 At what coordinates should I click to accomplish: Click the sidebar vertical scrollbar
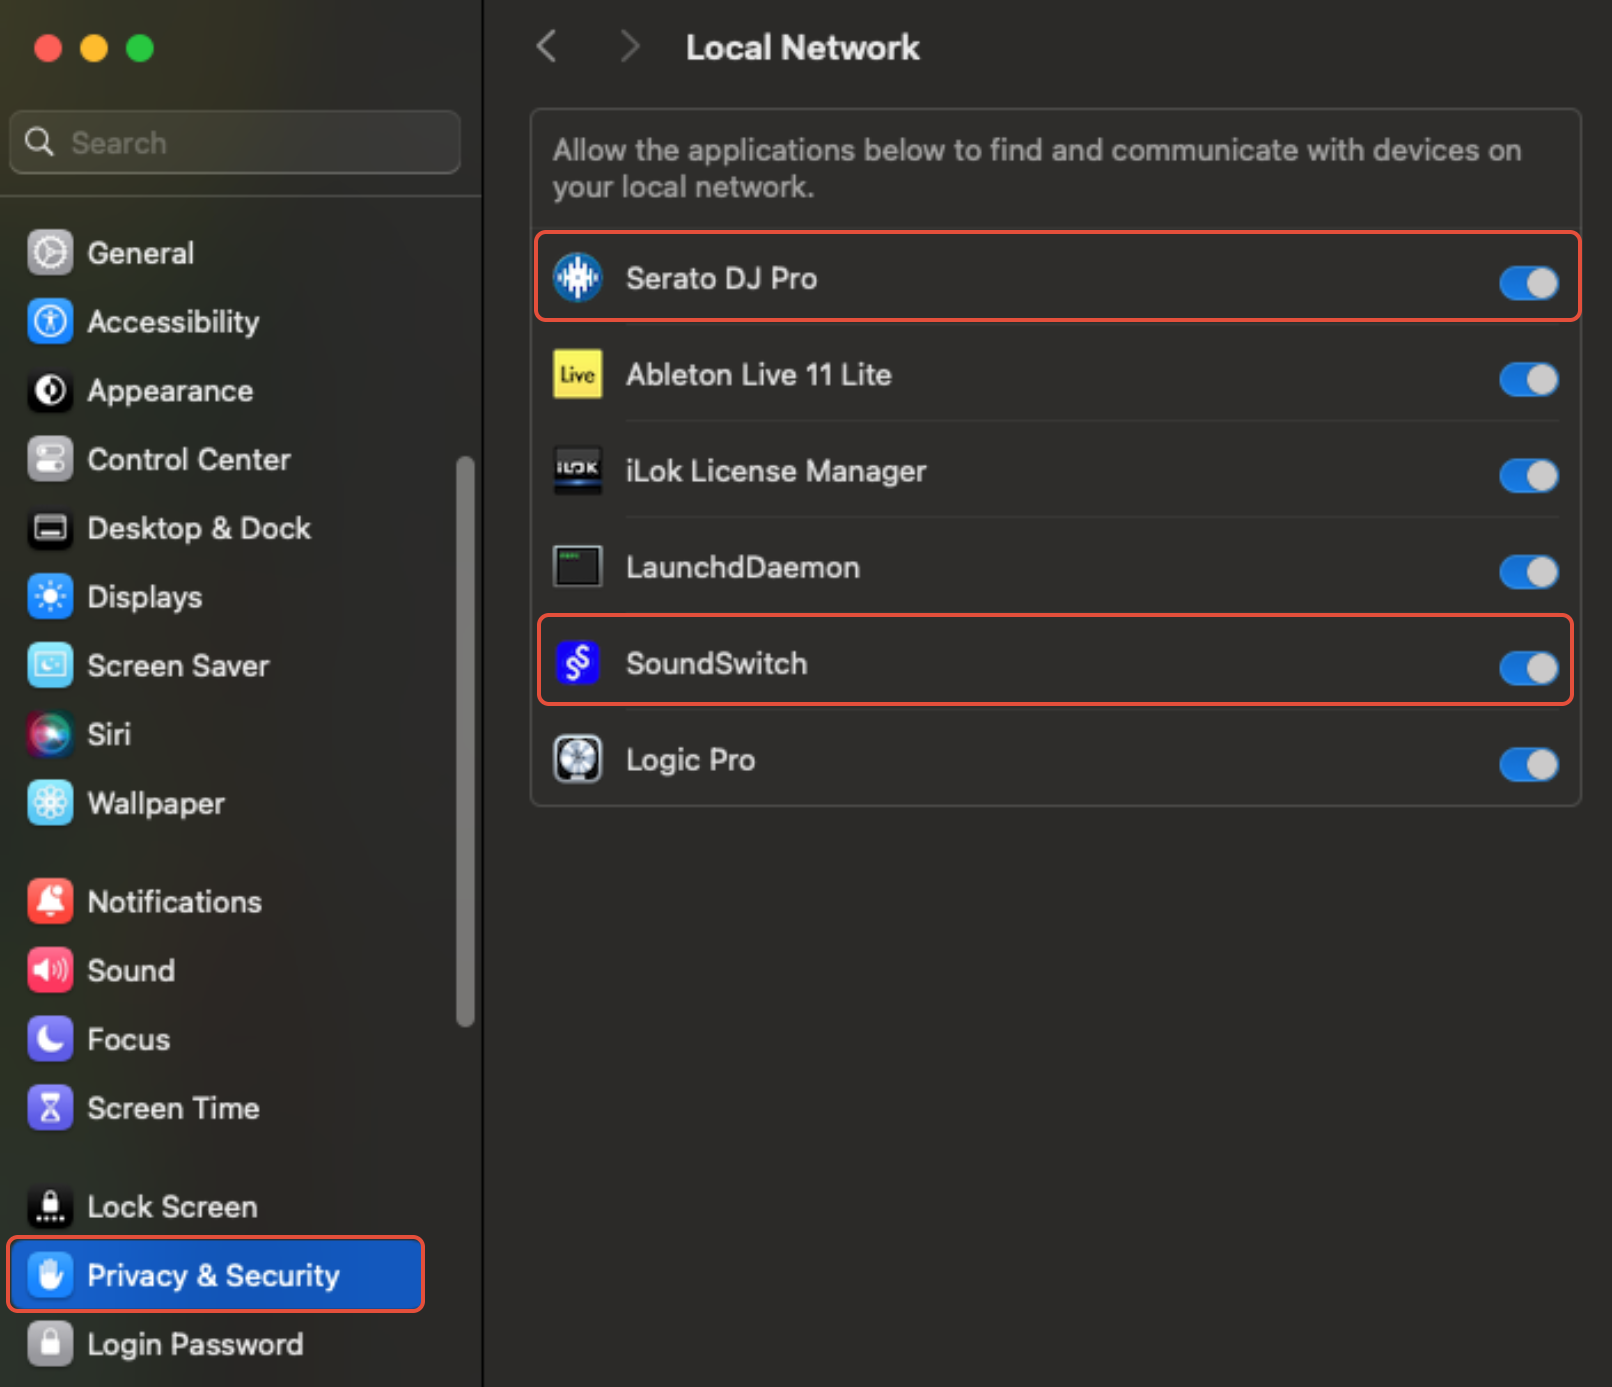coord(465,741)
